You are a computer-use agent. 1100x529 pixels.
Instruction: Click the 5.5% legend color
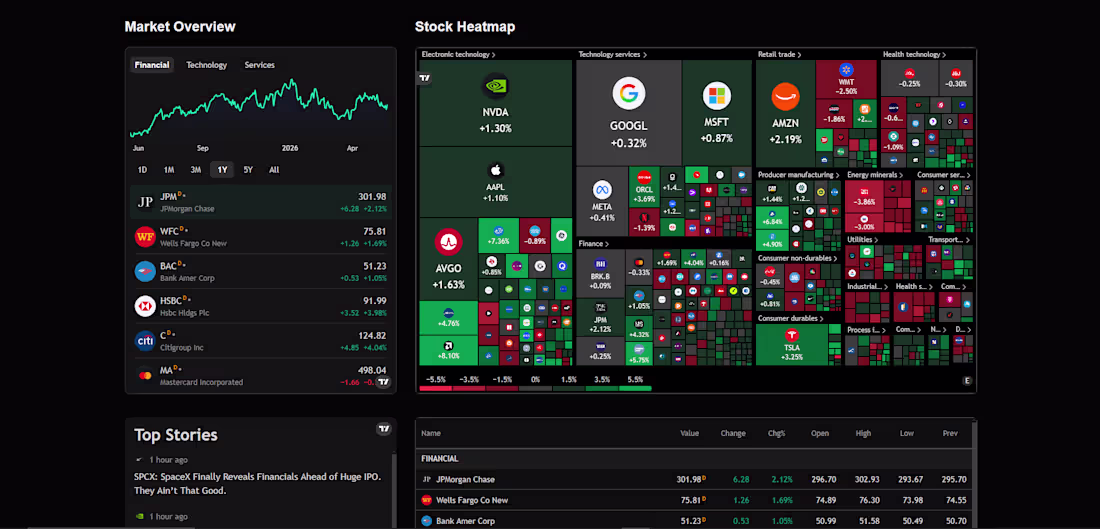pyautogui.click(x=635, y=388)
